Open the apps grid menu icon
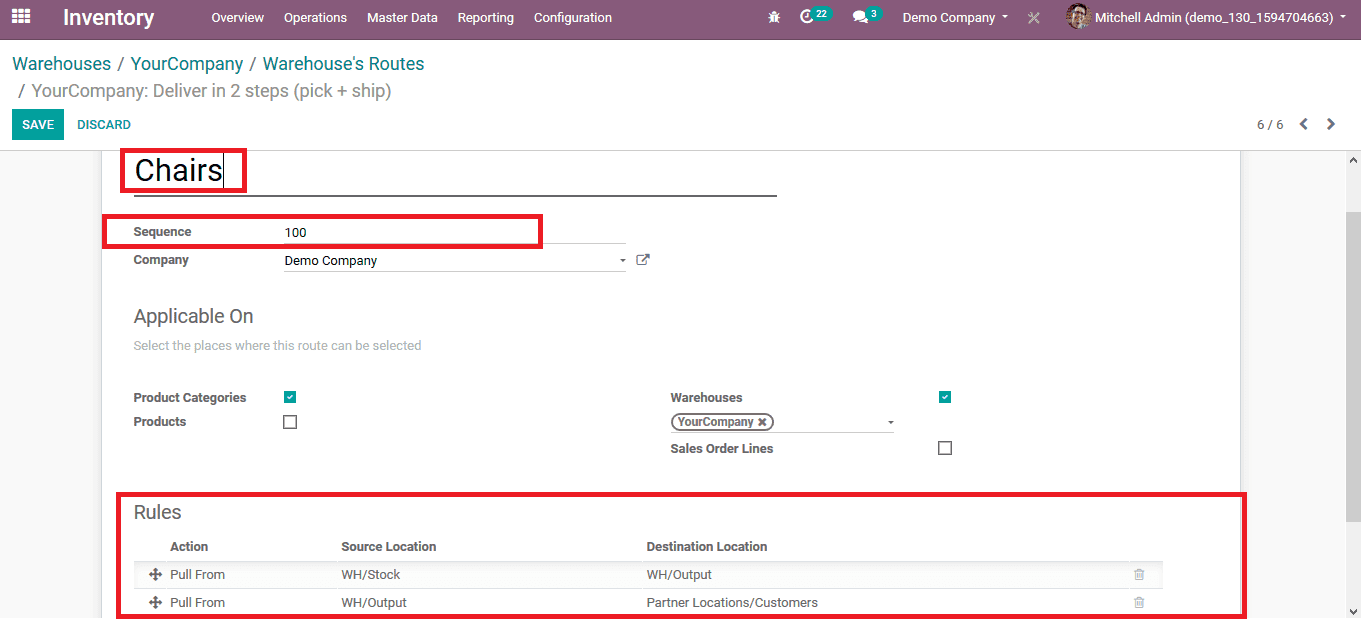The image size is (1361, 623). [x=21, y=17]
